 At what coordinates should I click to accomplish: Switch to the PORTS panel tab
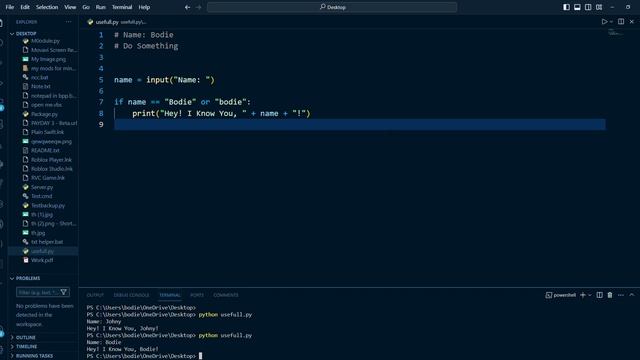(x=197, y=295)
